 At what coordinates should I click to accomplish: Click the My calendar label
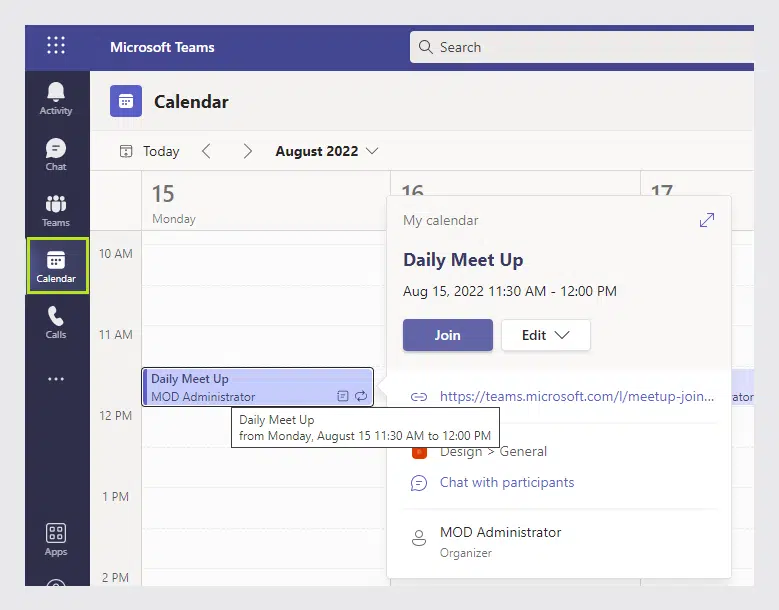coord(441,221)
